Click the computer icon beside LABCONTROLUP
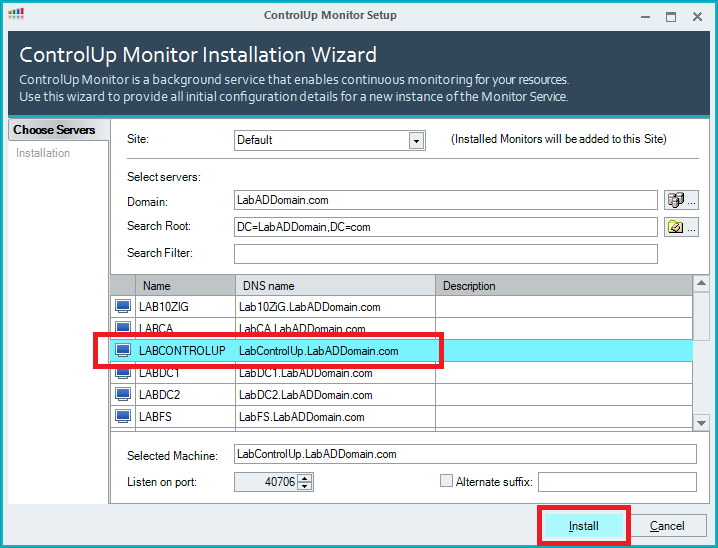The height and width of the screenshot is (548, 718). pos(123,351)
